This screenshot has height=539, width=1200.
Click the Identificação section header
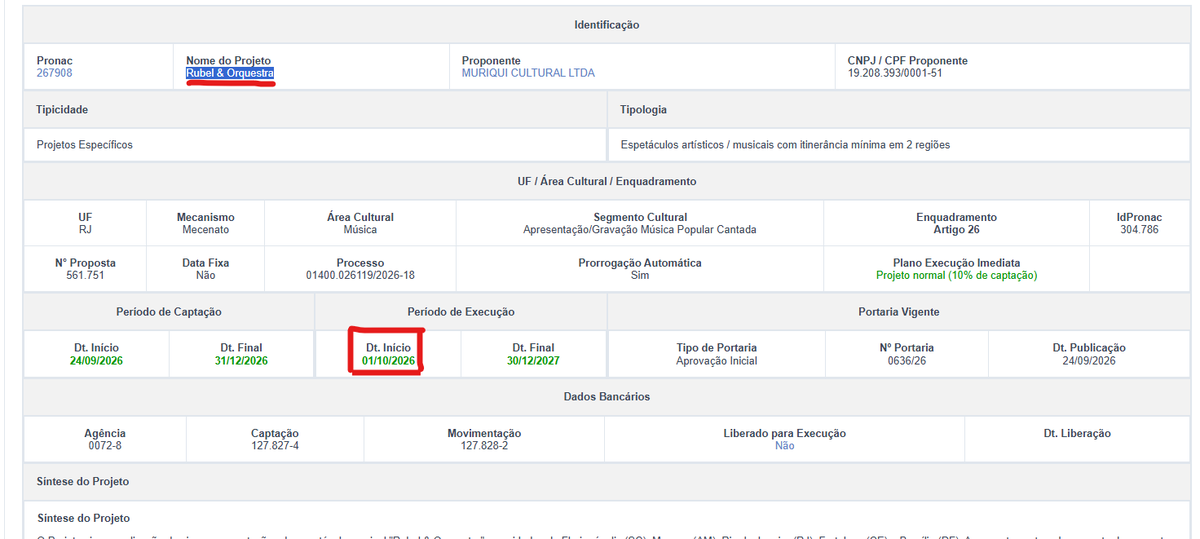(x=607, y=25)
